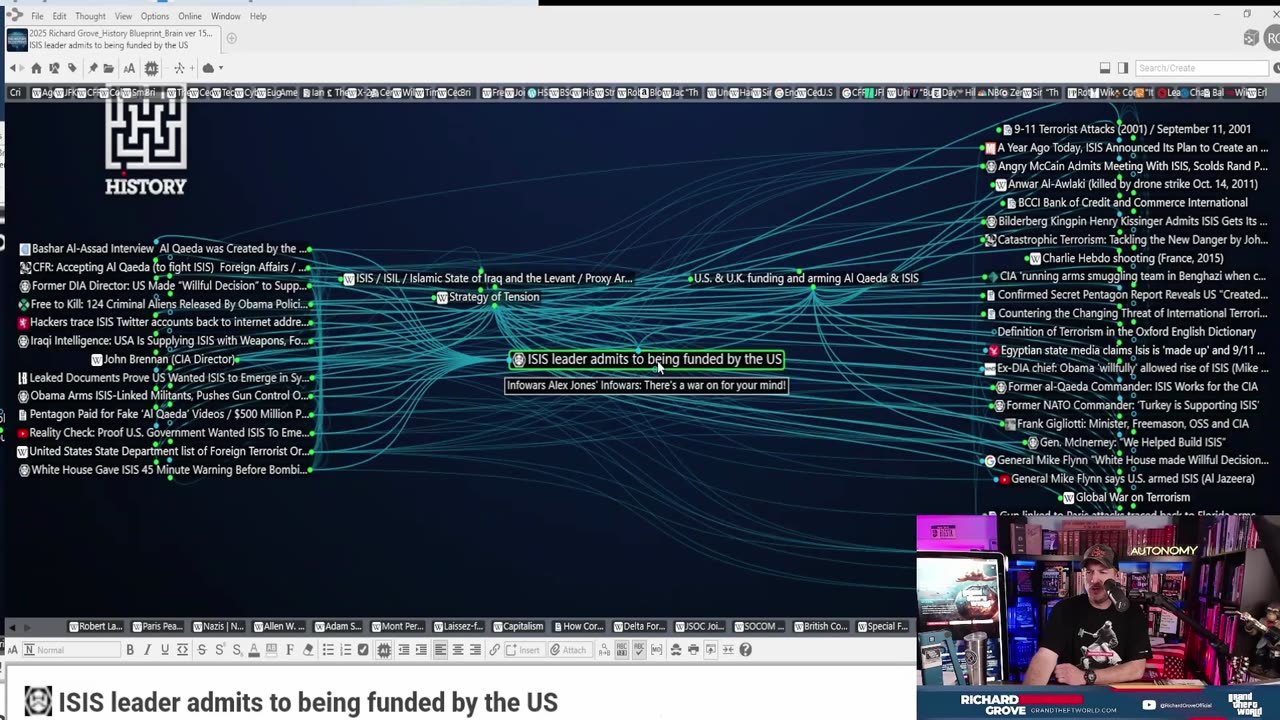Toggle italic formatting in notes toolbar

click(147, 650)
